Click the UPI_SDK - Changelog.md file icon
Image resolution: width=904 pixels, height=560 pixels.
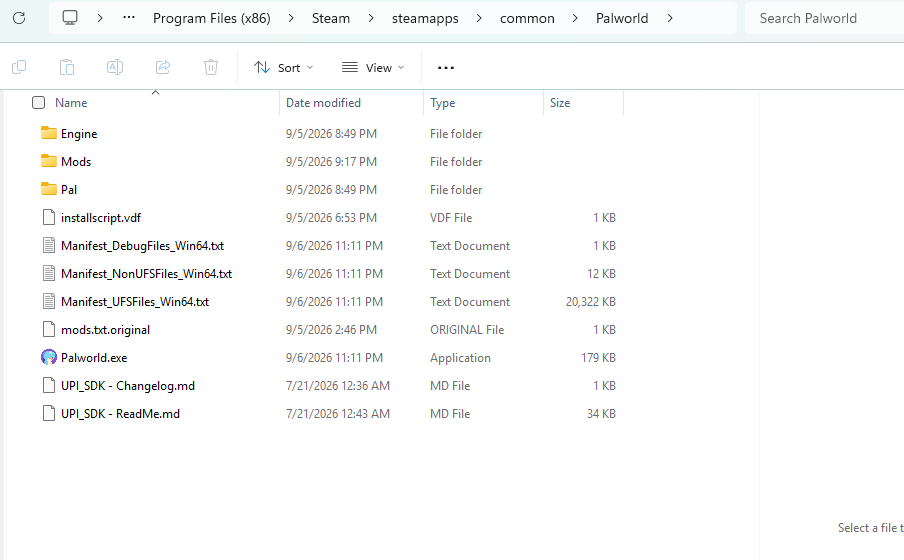click(49, 385)
